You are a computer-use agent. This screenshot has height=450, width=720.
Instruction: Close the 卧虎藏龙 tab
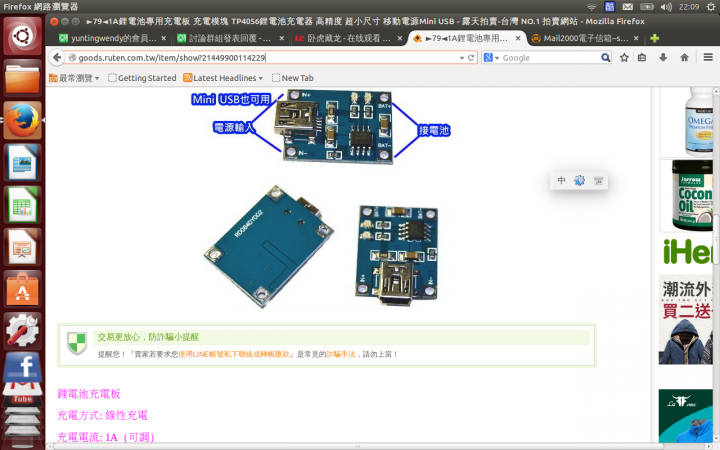click(x=399, y=38)
